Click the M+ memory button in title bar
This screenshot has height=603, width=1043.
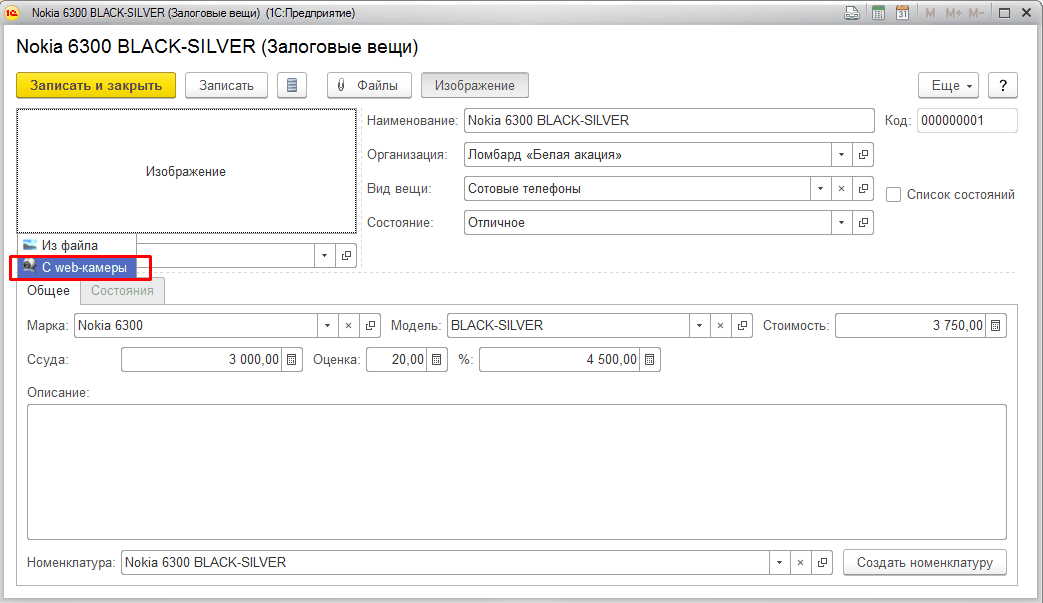[x=953, y=13]
